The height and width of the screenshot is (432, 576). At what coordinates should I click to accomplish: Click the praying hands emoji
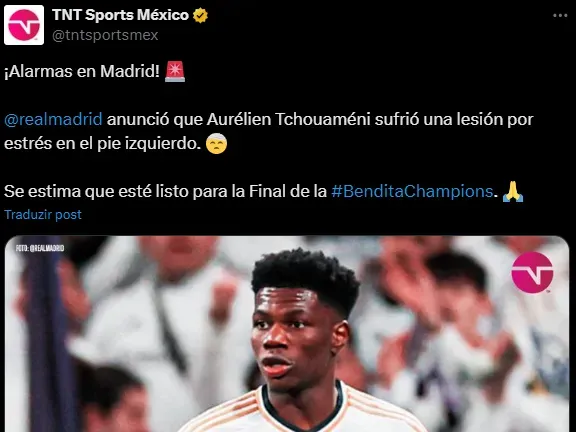coord(513,191)
